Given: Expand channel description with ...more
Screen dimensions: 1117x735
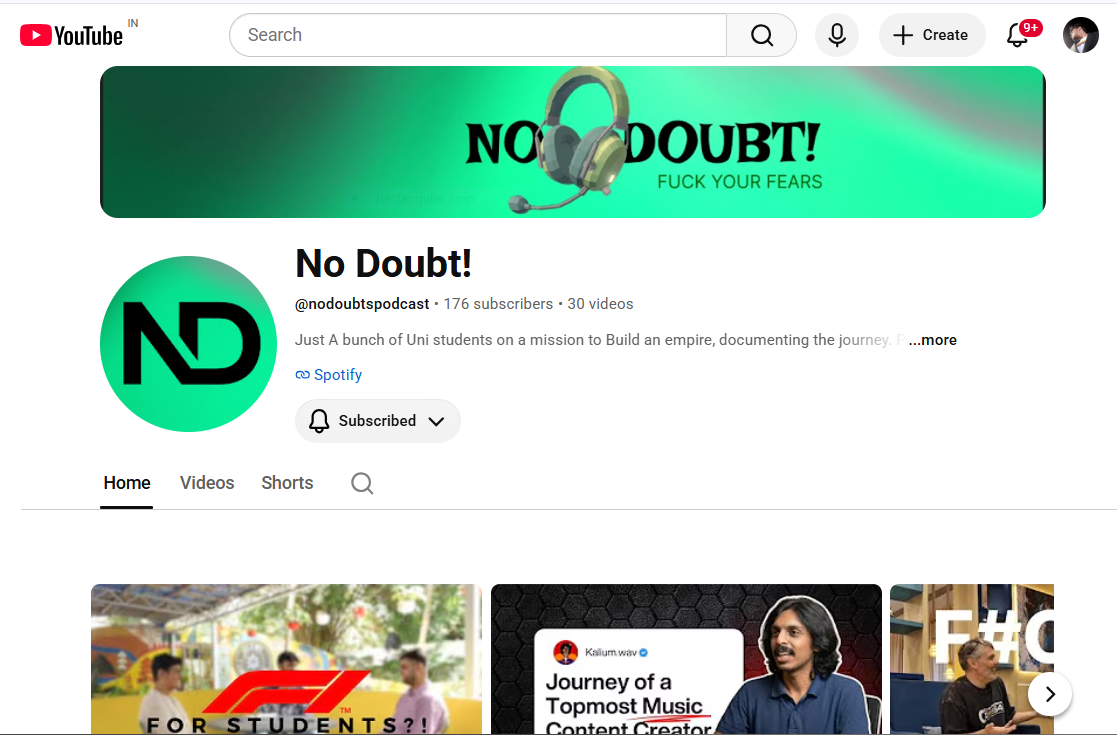Looking at the screenshot, I should (x=932, y=340).
